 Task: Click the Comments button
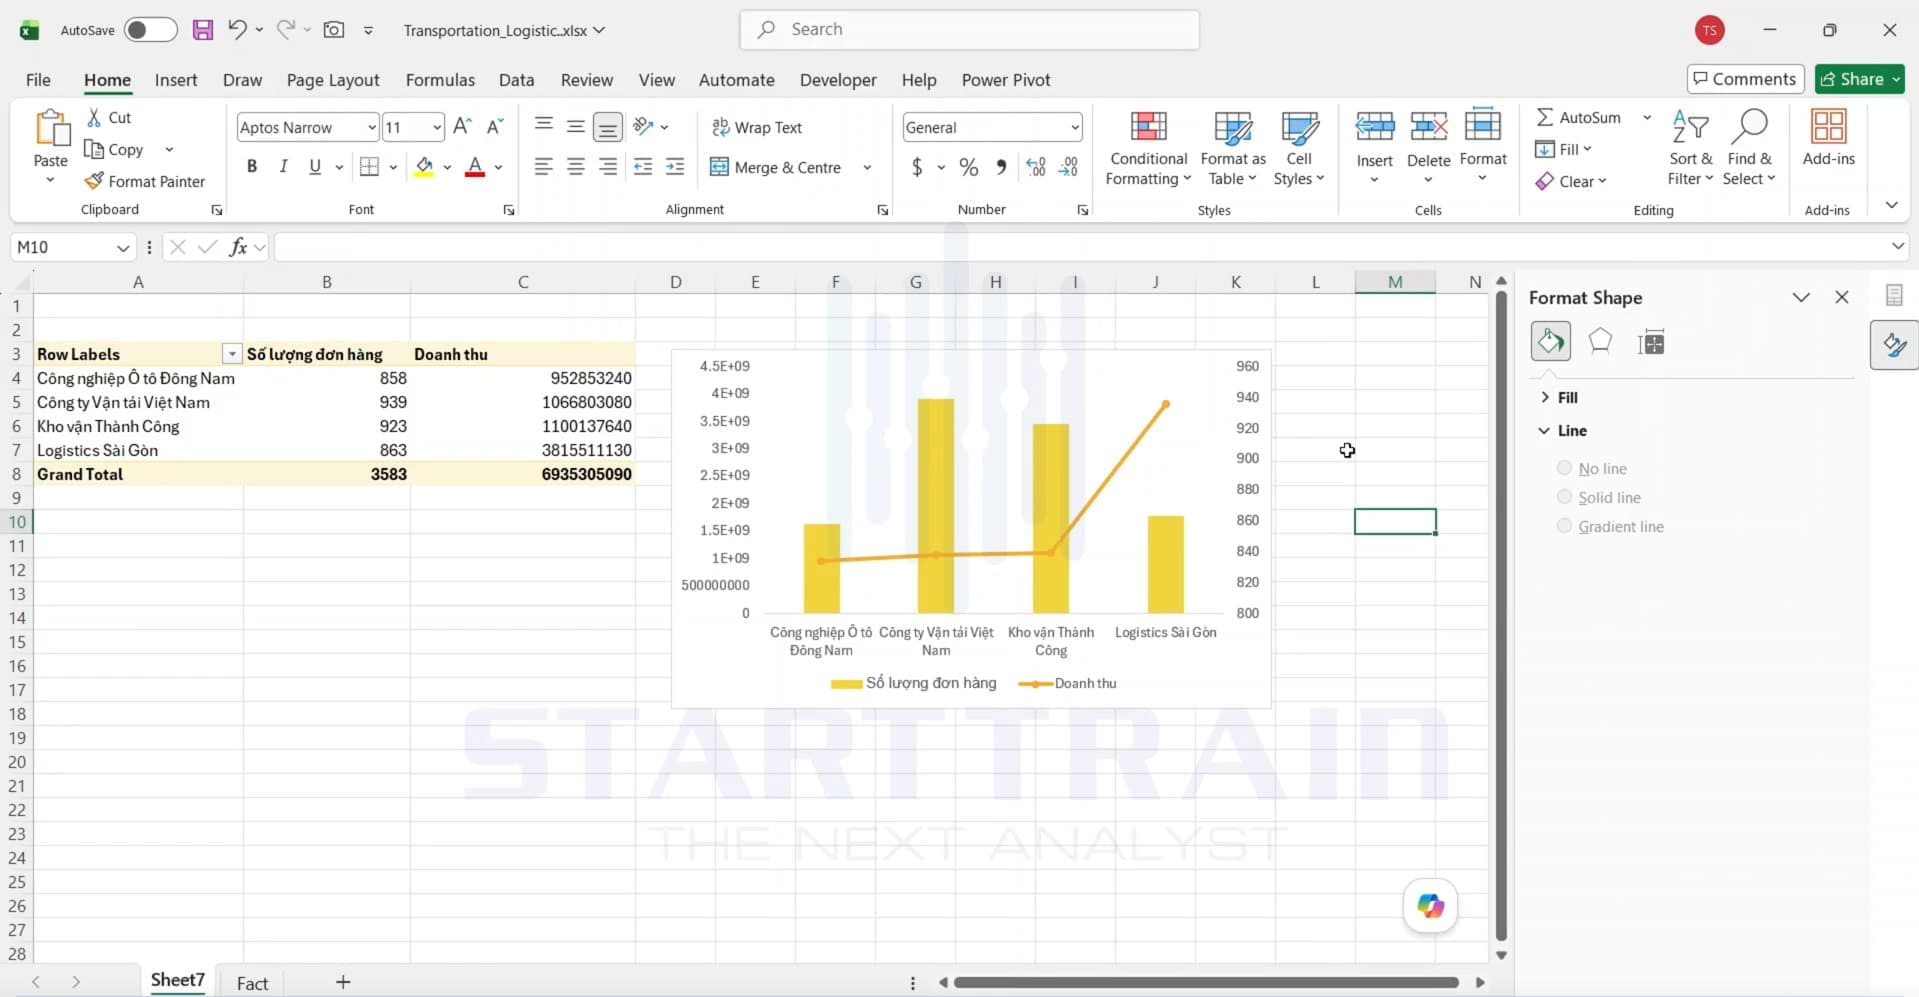(x=1745, y=79)
